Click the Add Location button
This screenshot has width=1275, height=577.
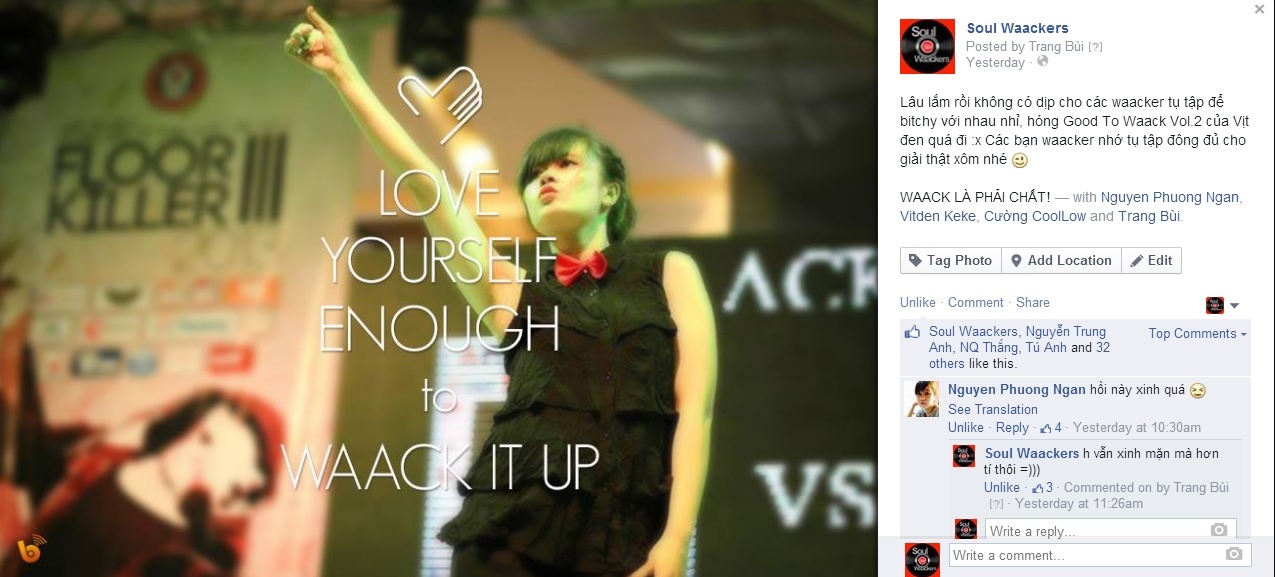1061,260
